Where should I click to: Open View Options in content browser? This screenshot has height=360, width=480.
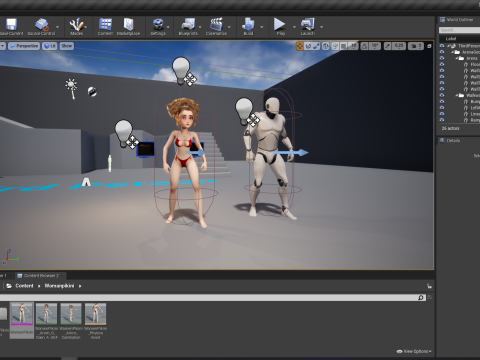tap(414, 351)
